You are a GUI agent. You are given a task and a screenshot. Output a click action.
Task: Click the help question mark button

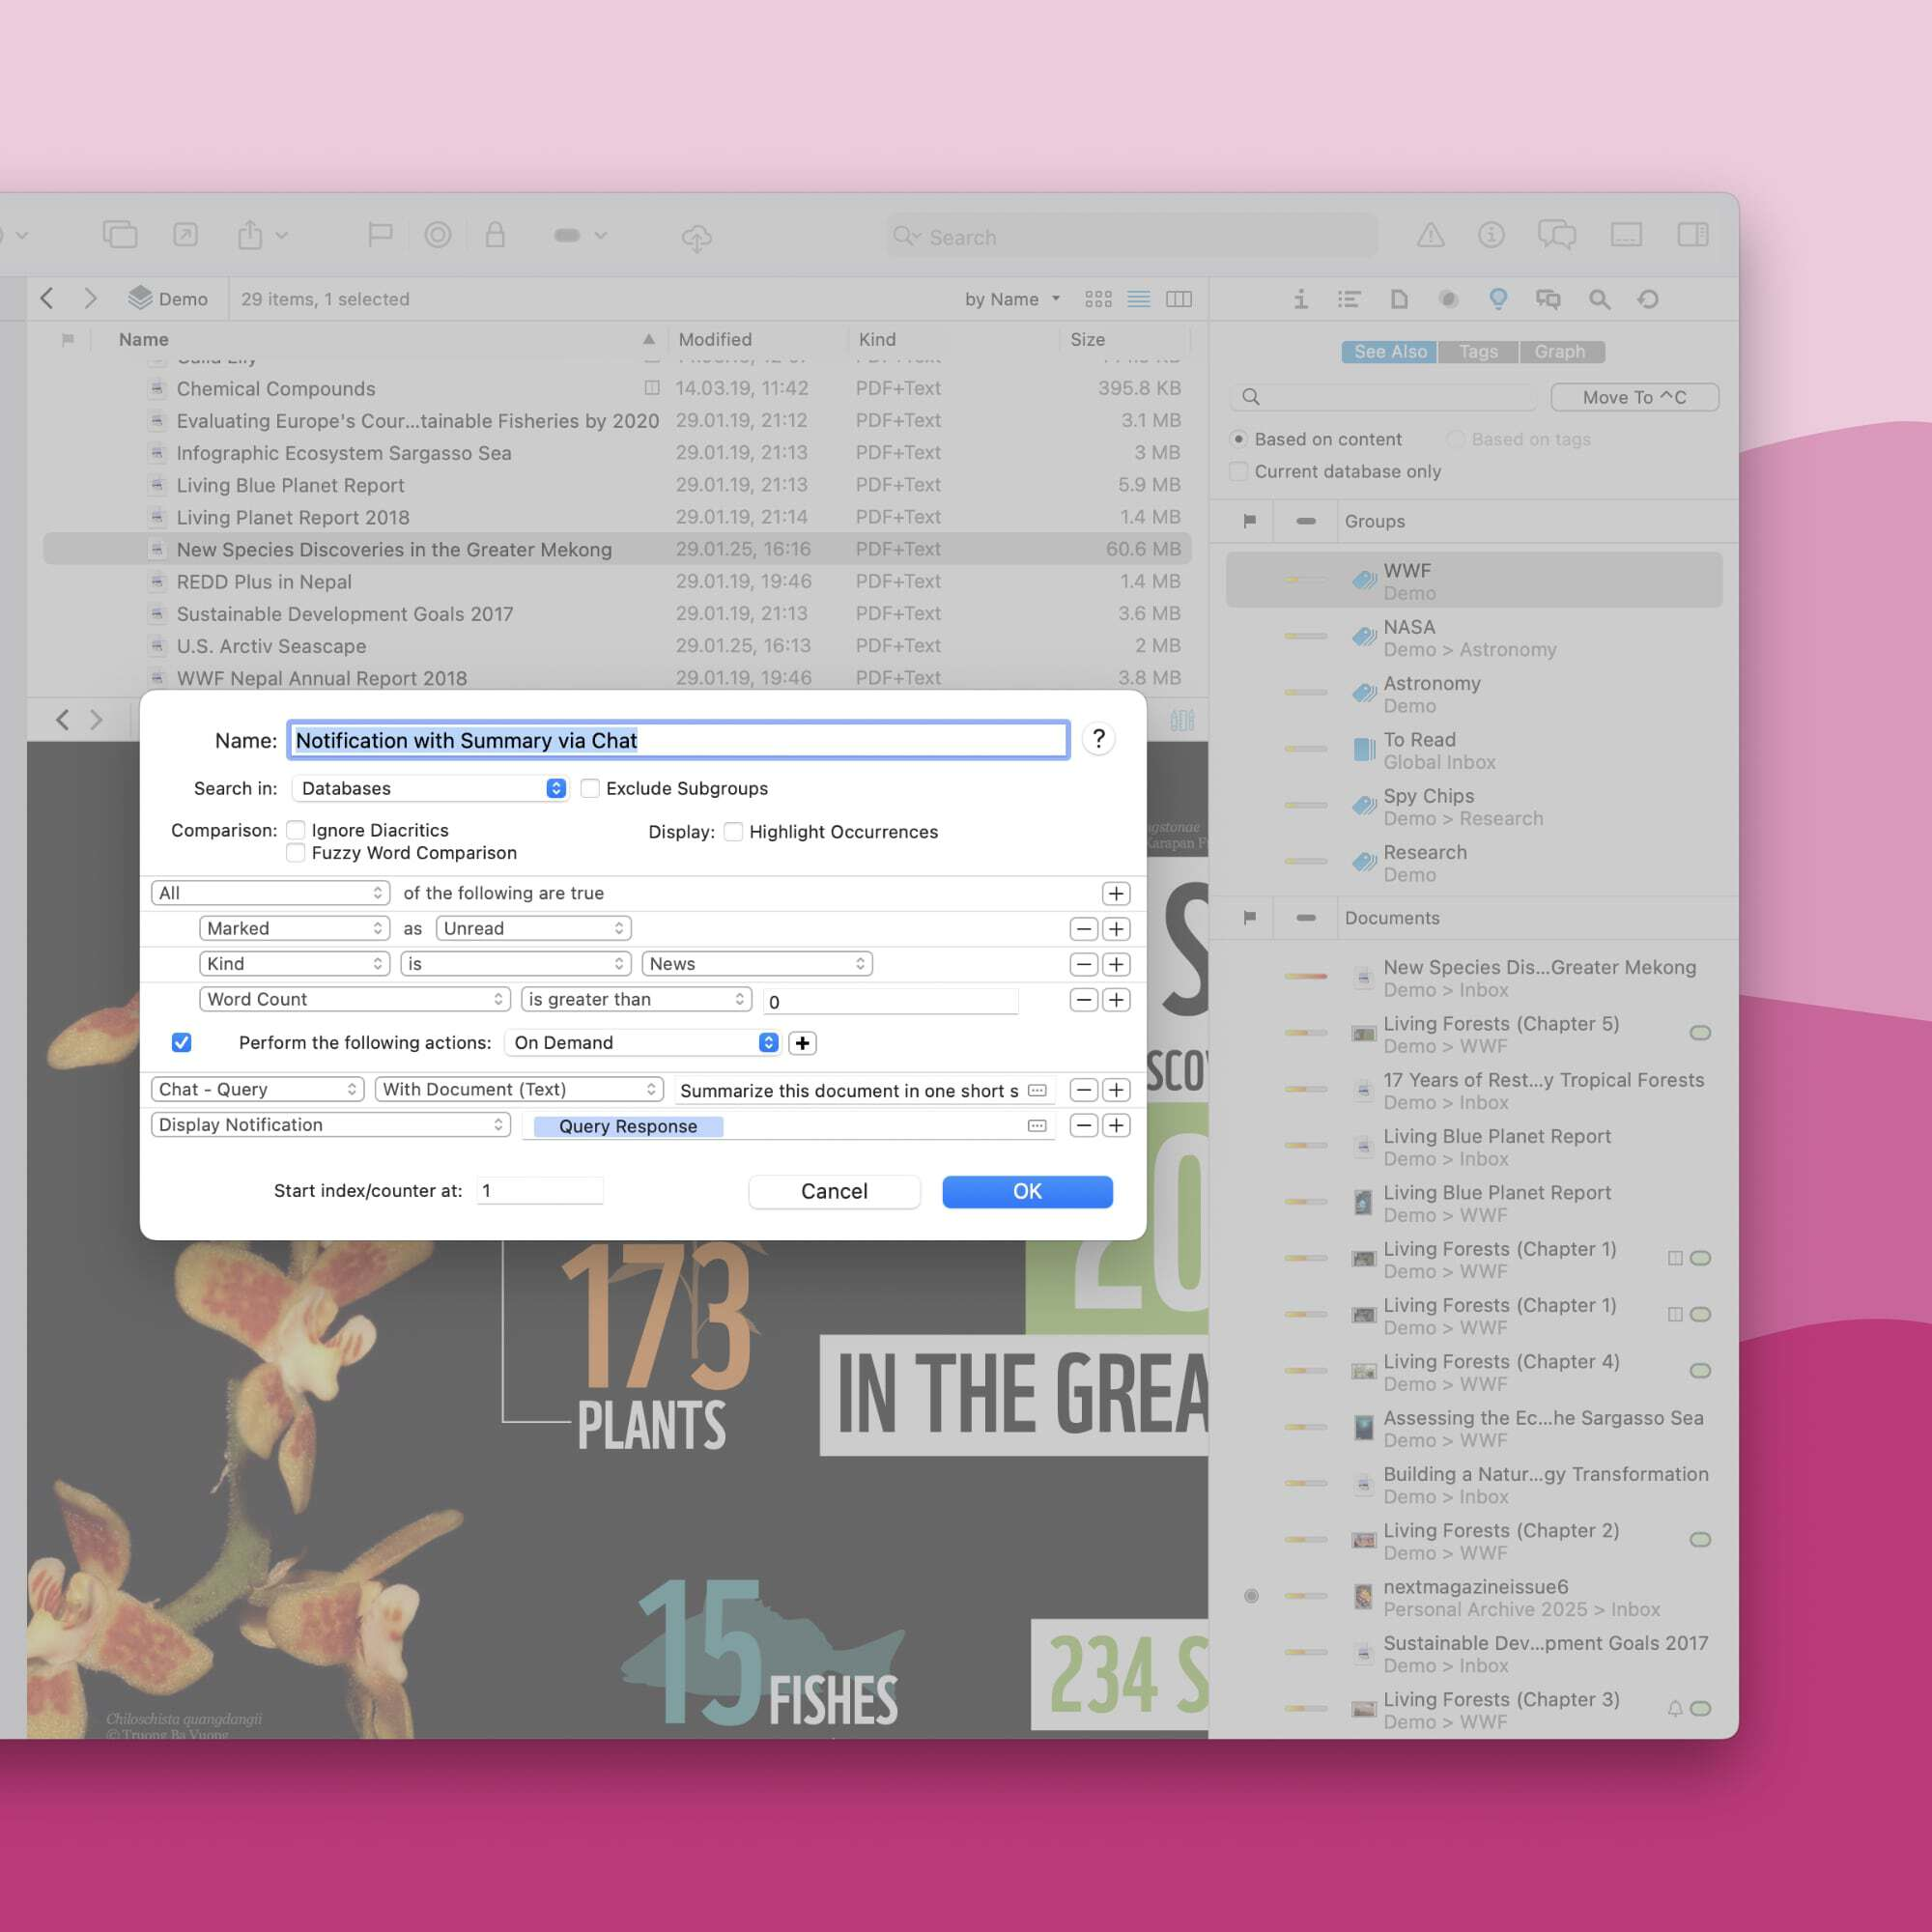1098,739
